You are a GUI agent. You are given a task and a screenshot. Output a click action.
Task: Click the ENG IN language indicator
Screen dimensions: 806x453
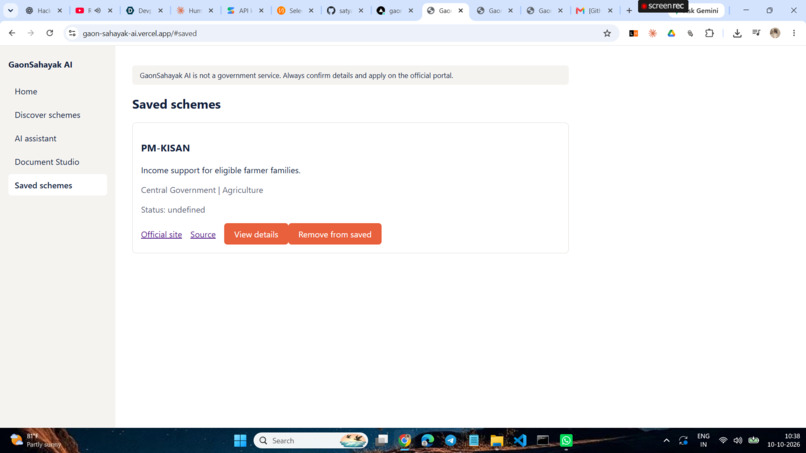click(x=703, y=441)
